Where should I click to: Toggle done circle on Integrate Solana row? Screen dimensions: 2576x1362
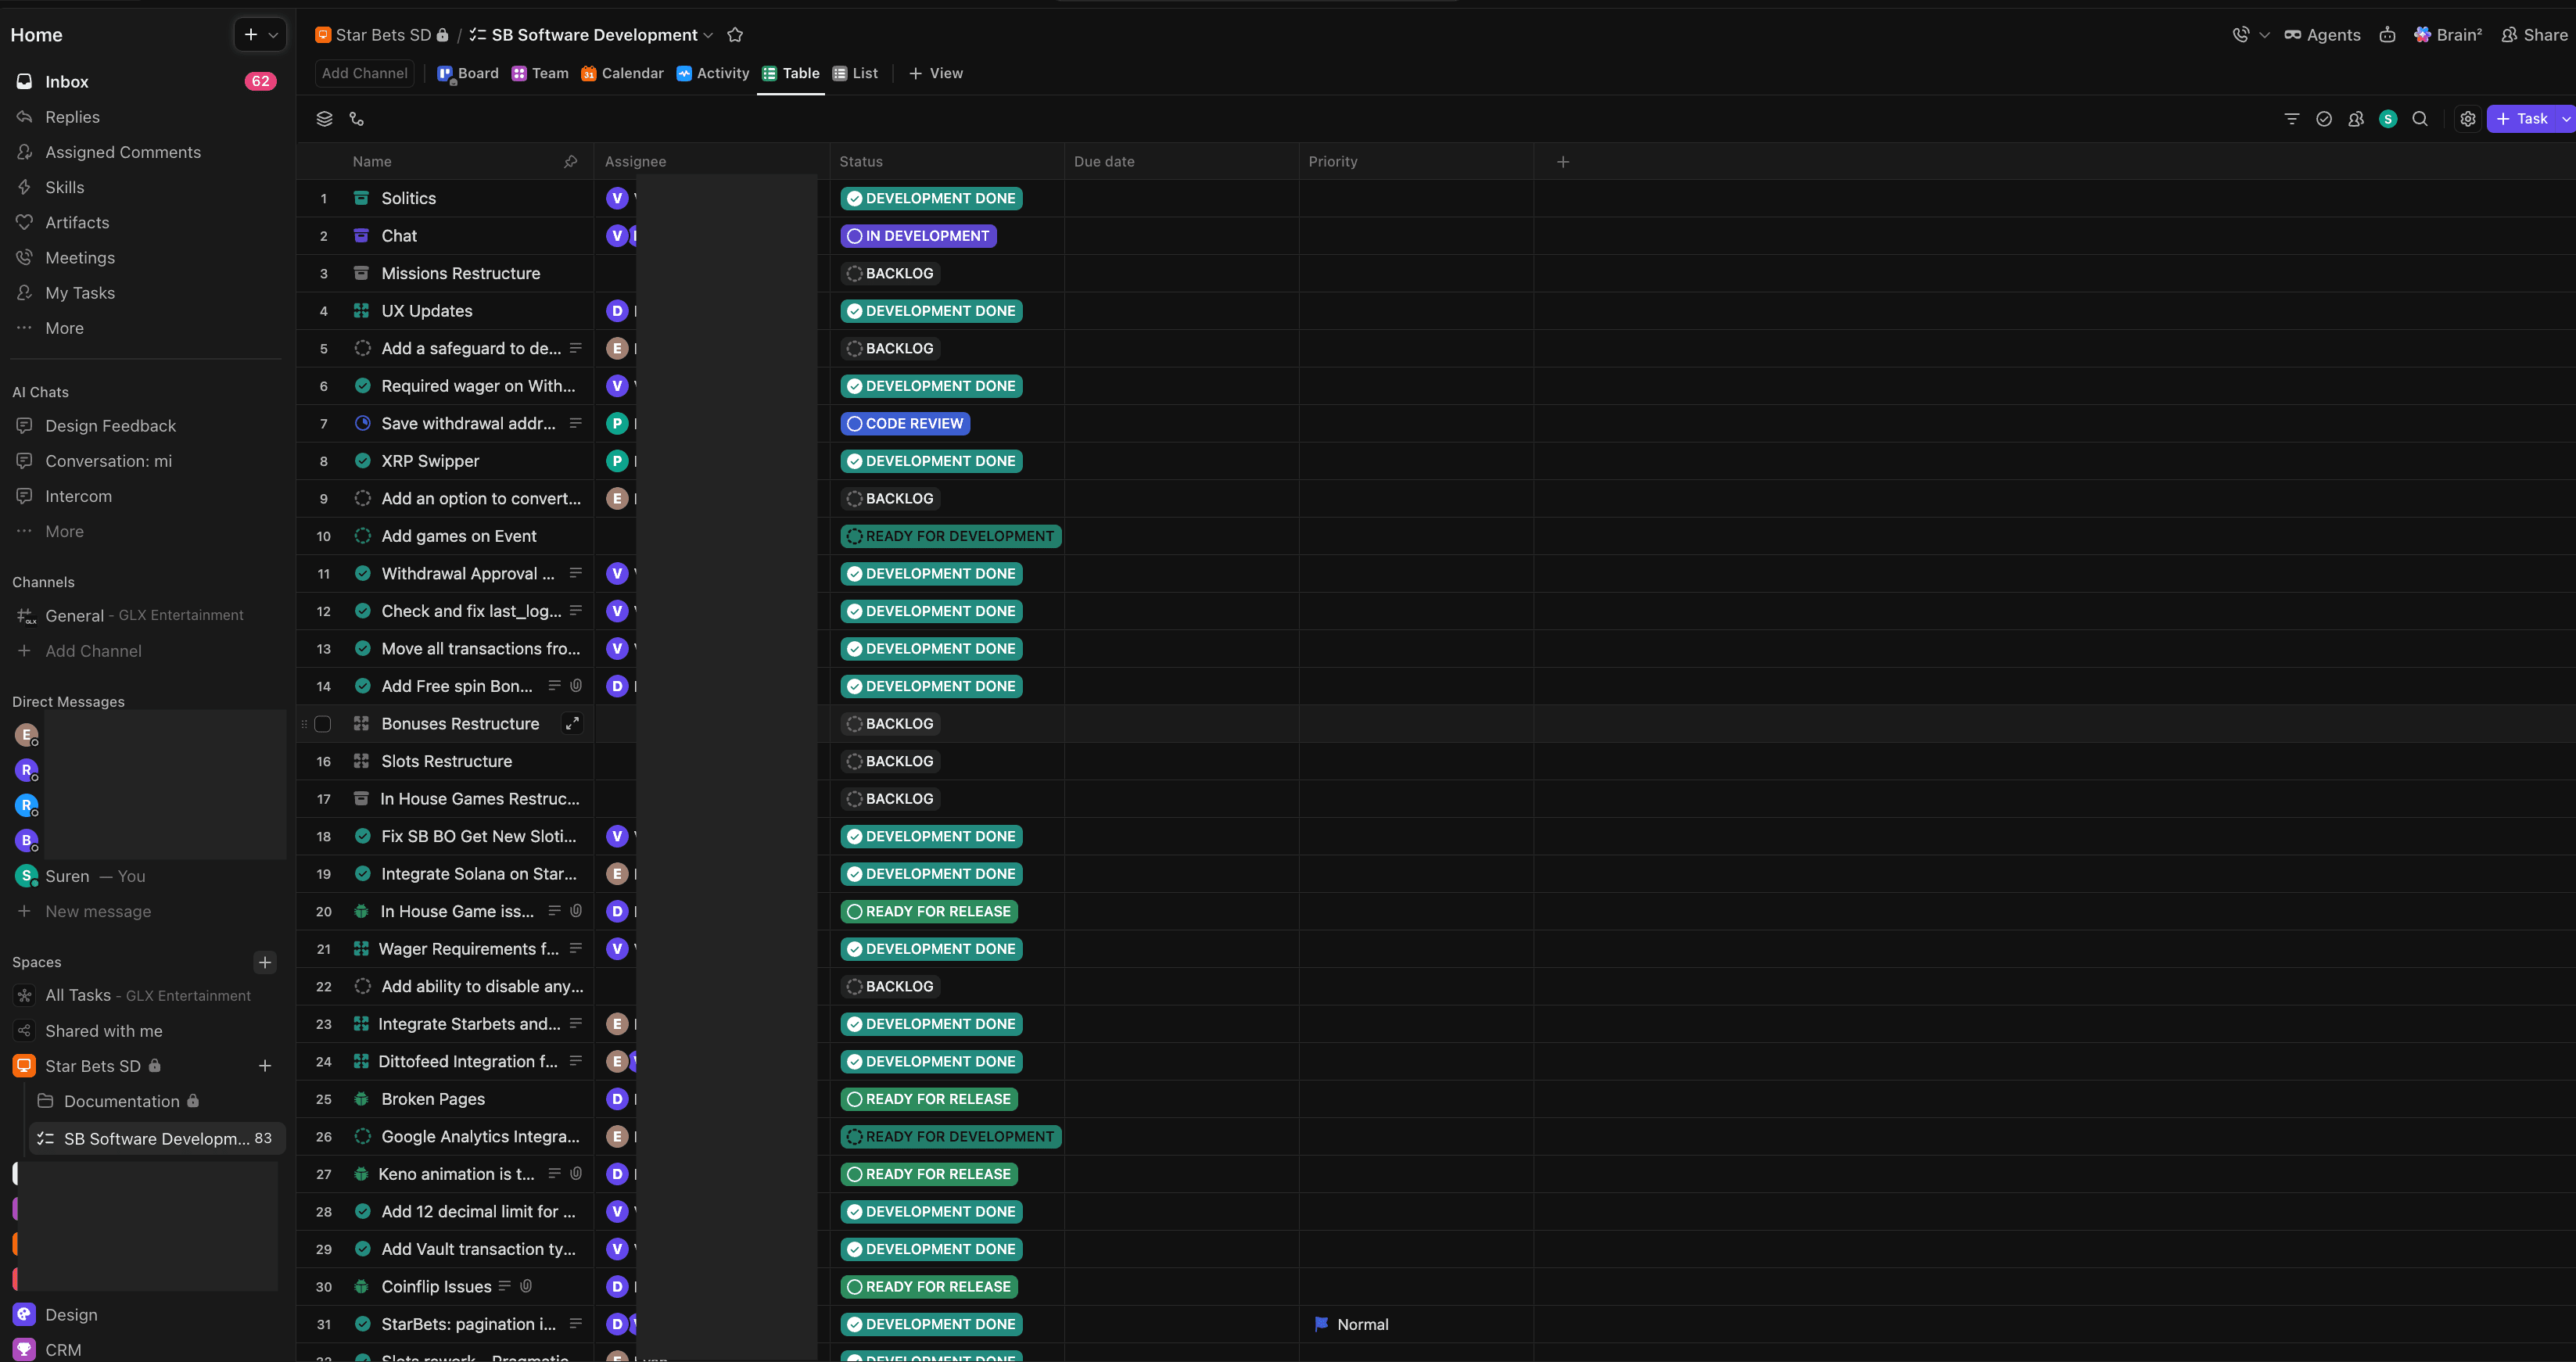(x=363, y=874)
